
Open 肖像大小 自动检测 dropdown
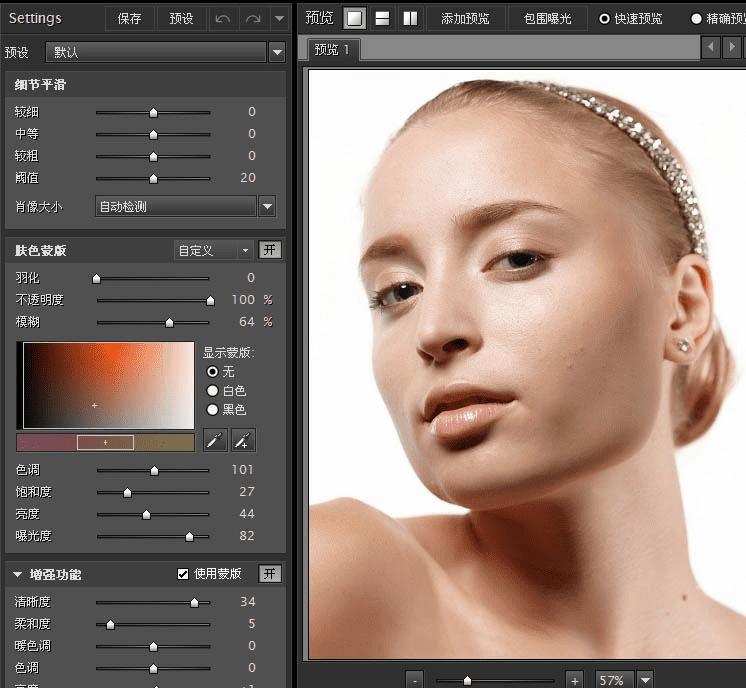click(x=267, y=207)
